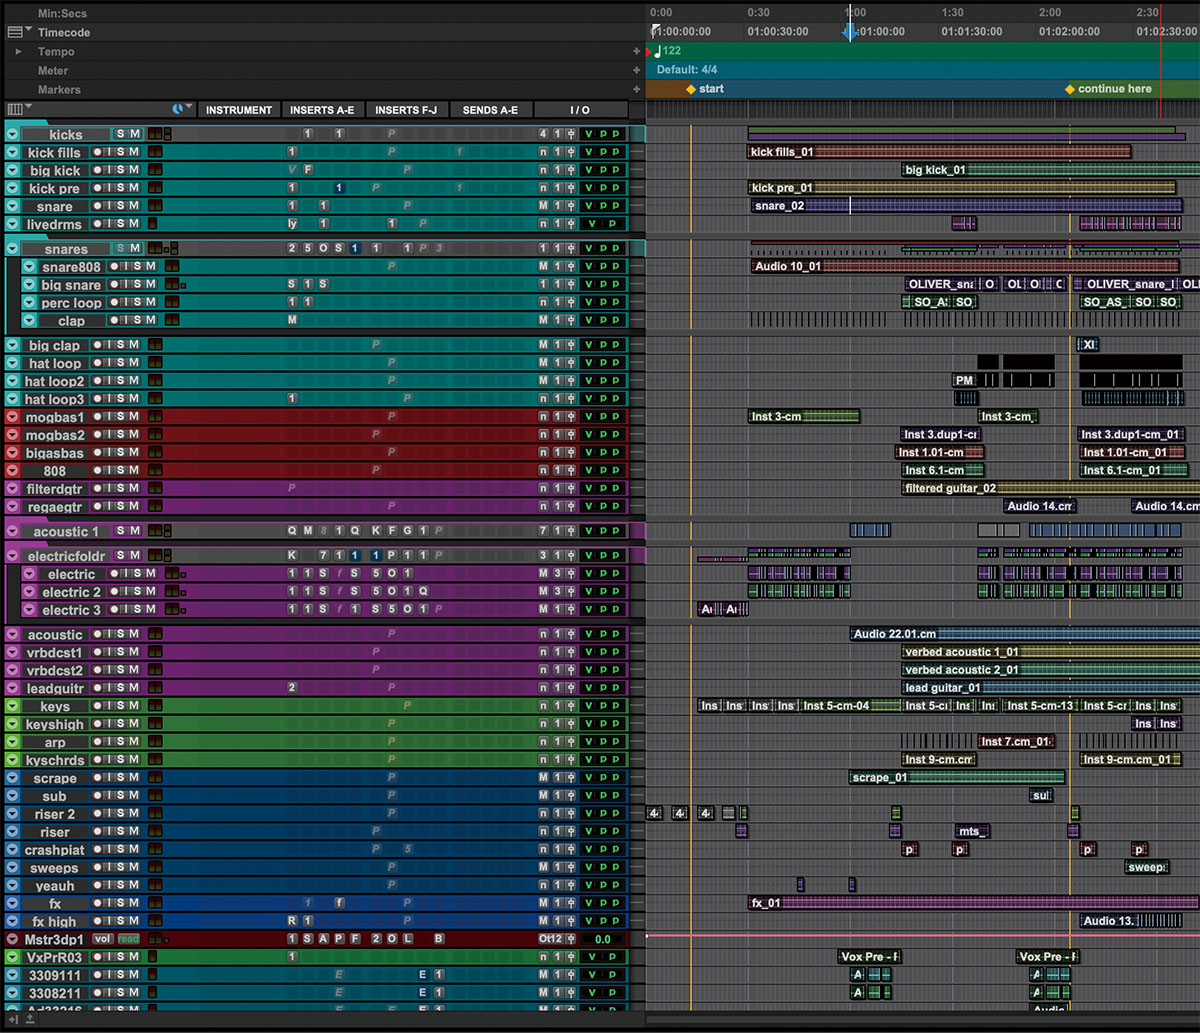
Task: Open the K insert on electricfoldr track
Action: click(x=293, y=555)
